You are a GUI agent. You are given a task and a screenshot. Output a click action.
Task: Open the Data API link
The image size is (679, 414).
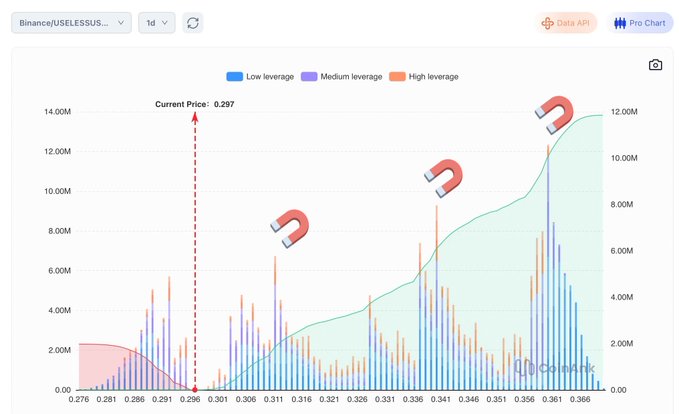coord(566,23)
